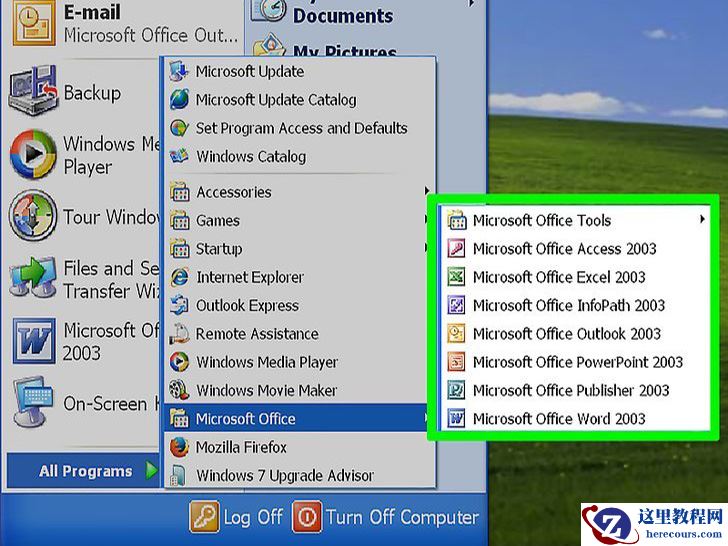Viewport: 728px width, 546px height.
Task: Click the E-mail Outlook icon at the top
Action: click(x=33, y=23)
